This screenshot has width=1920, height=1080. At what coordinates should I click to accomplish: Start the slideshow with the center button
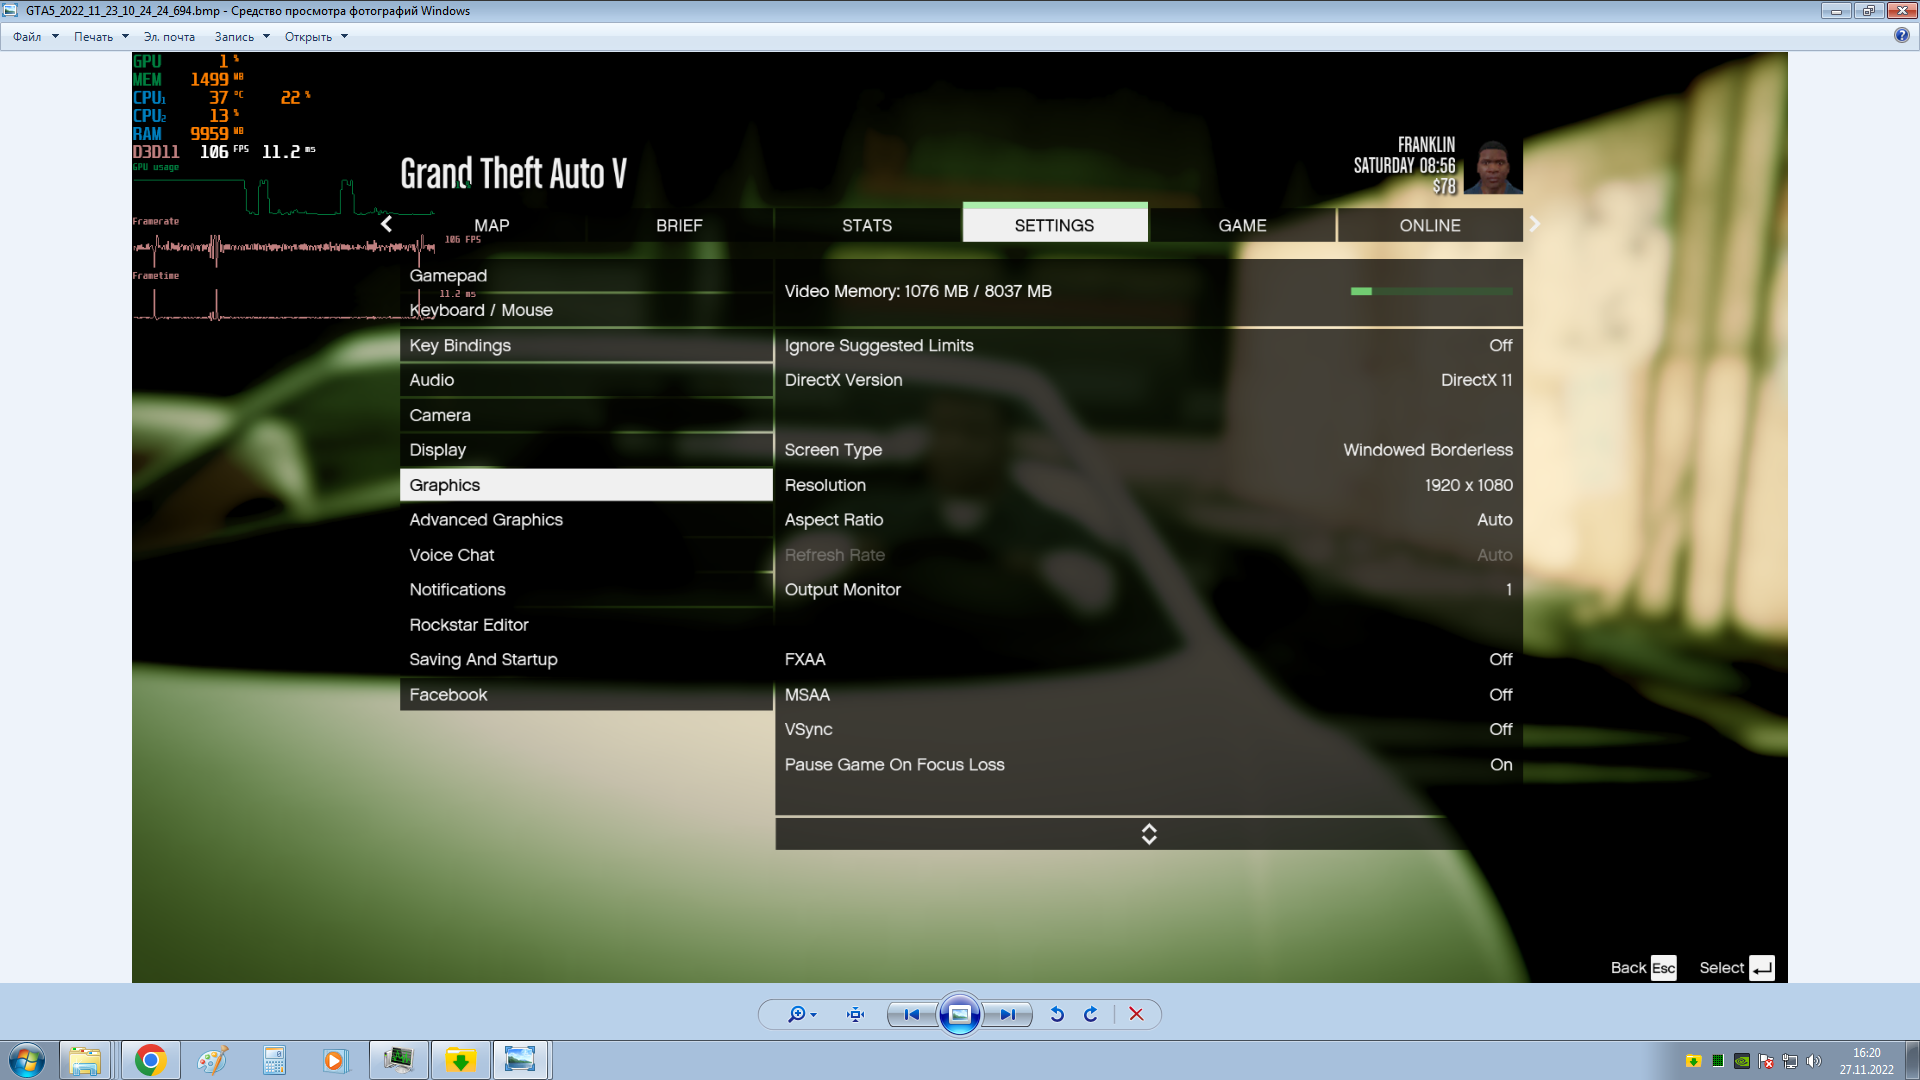pyautogui.click(x=959, y=1014)
